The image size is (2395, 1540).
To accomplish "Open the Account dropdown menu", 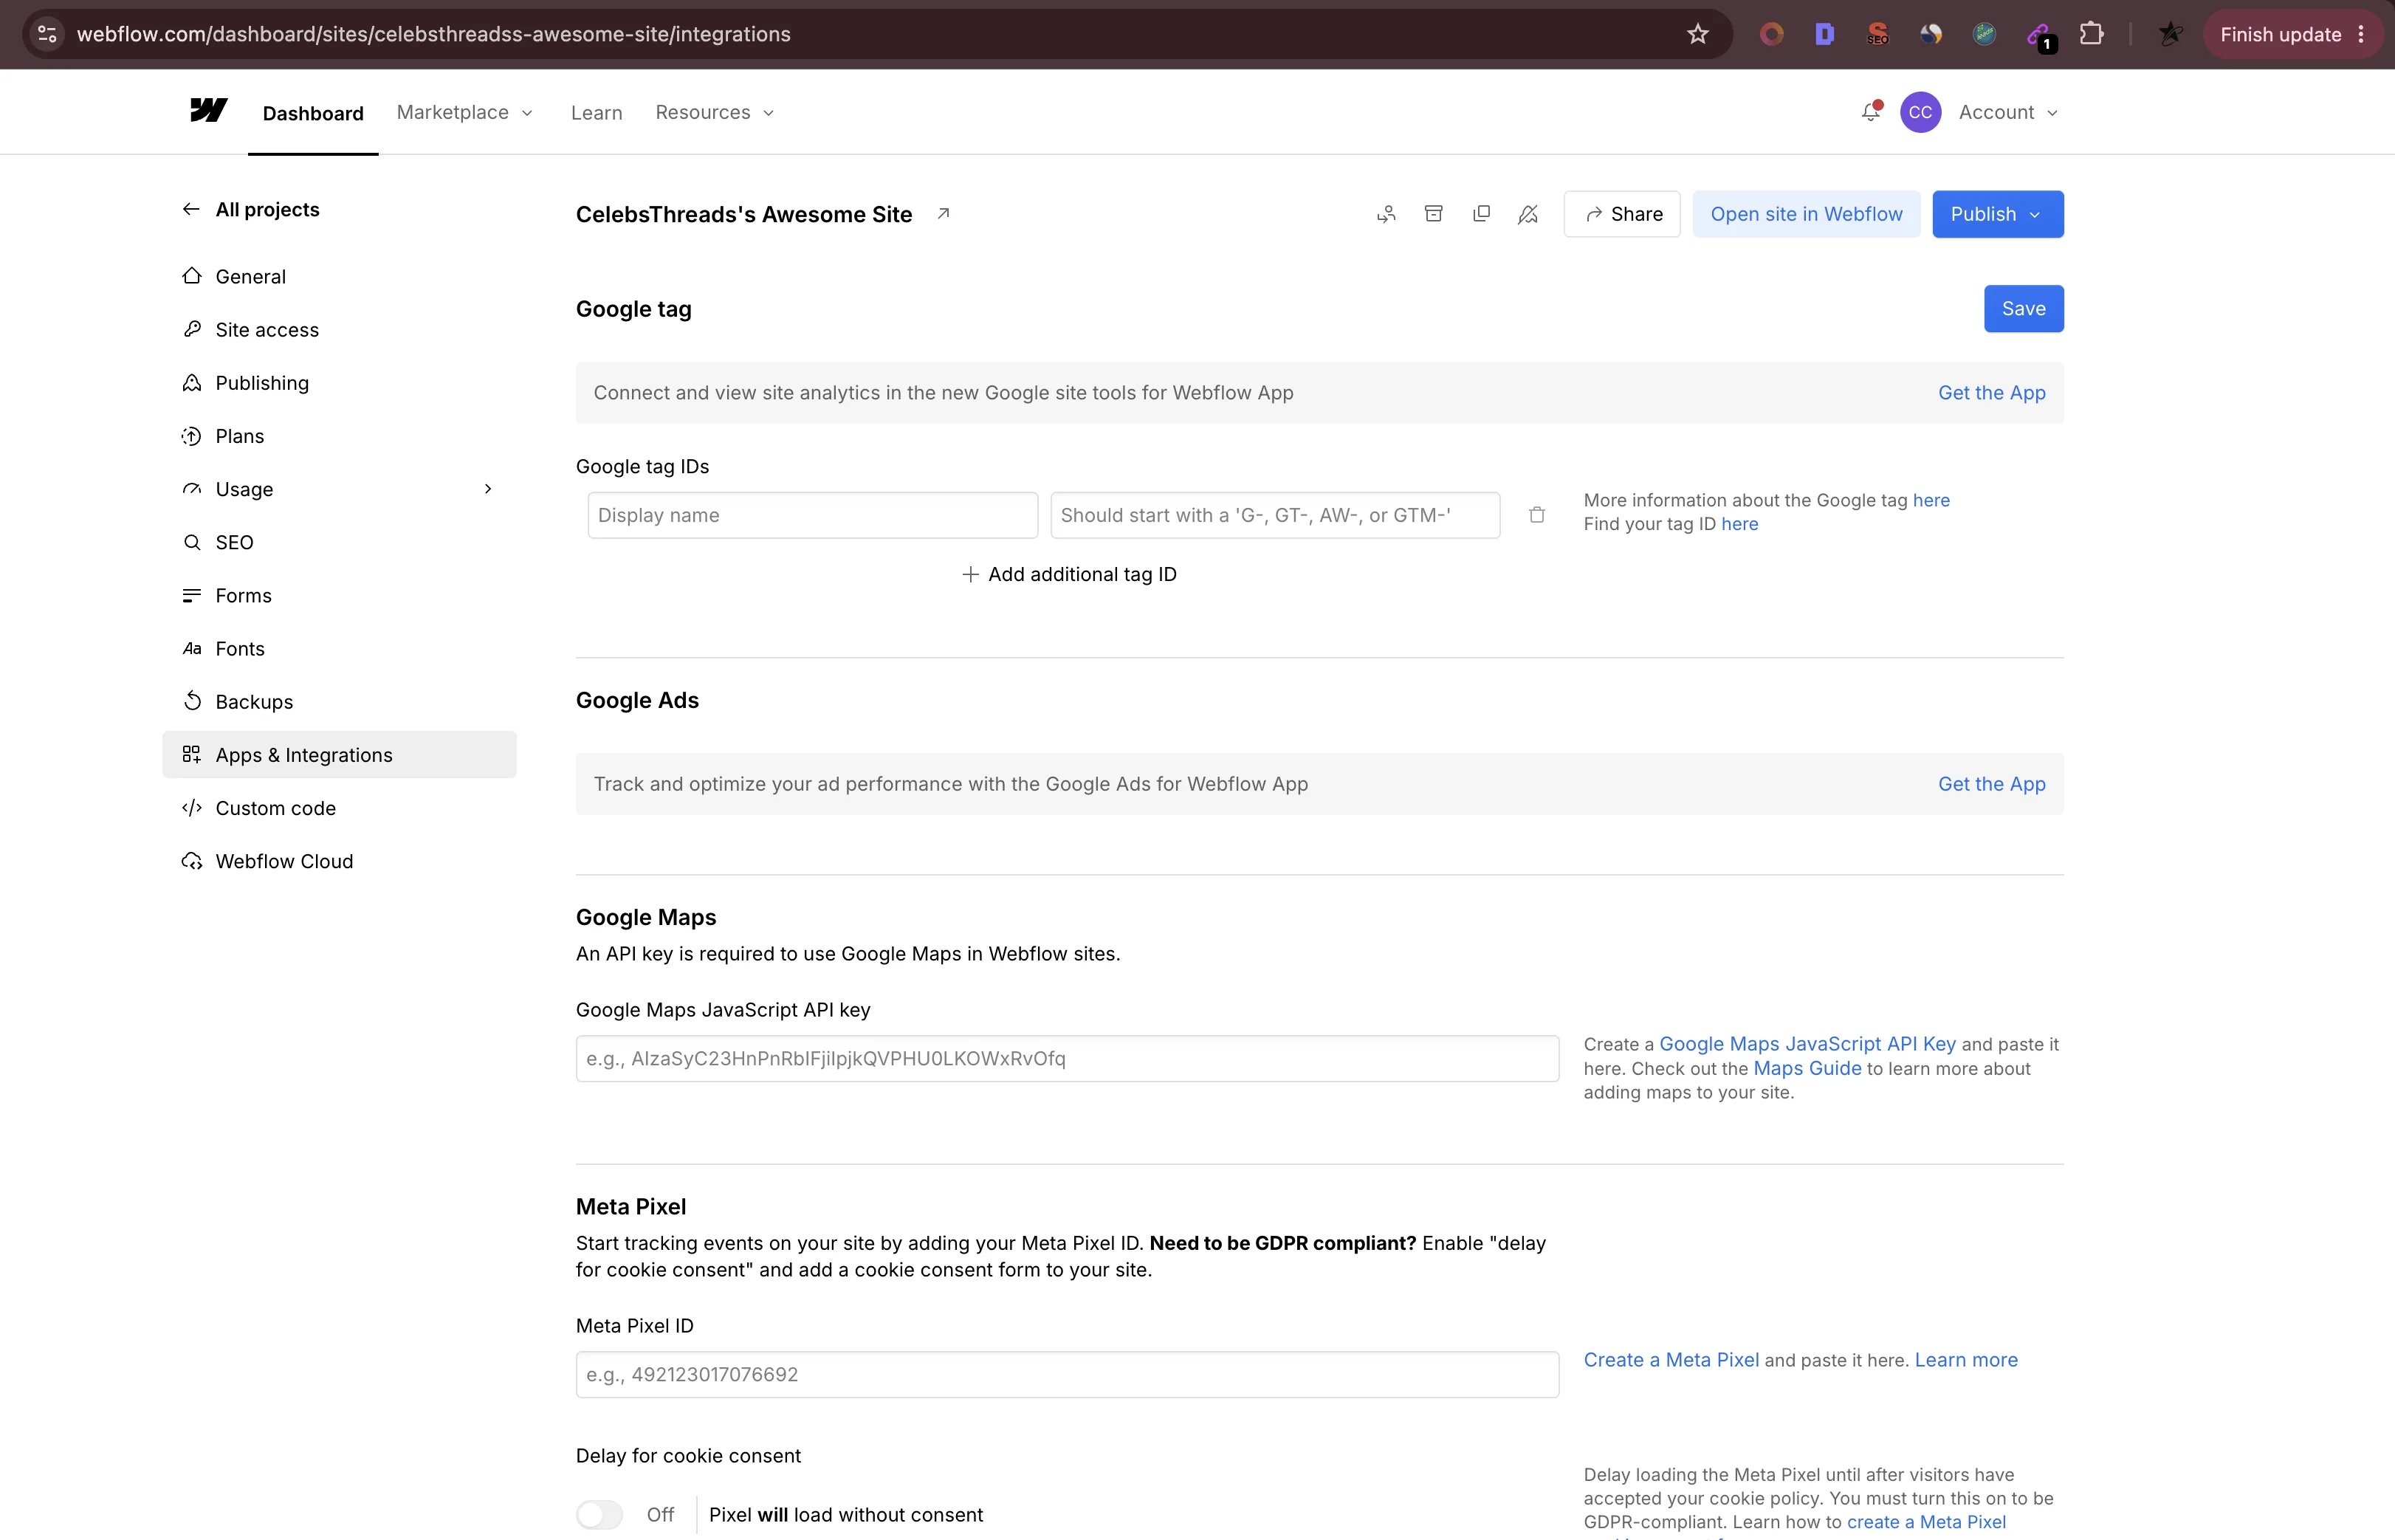I will coord(2008,112).
